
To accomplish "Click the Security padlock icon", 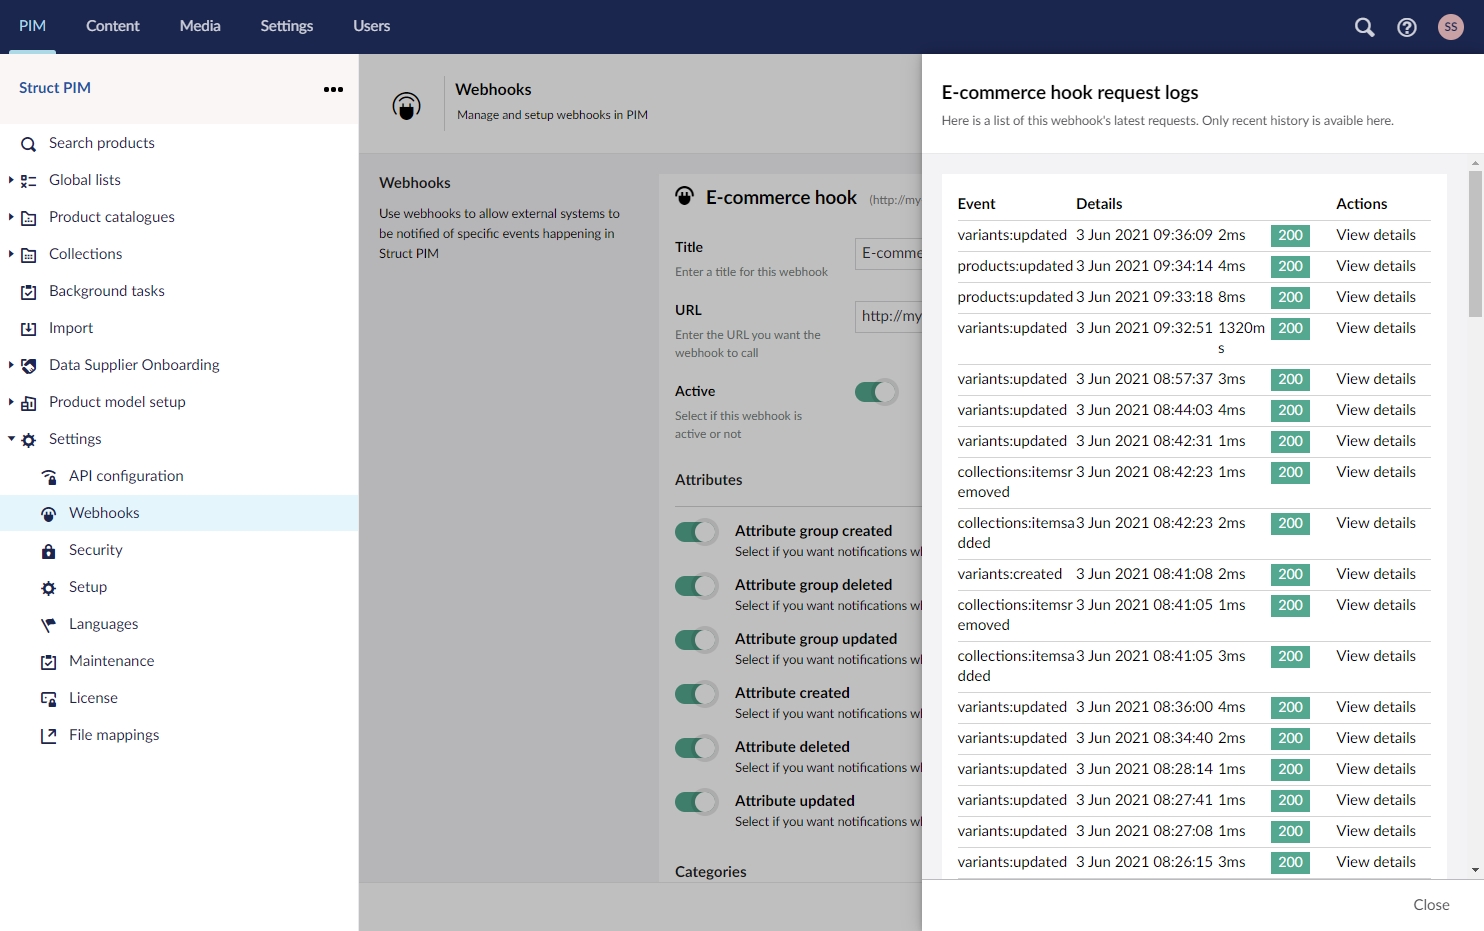I will 48,551.
